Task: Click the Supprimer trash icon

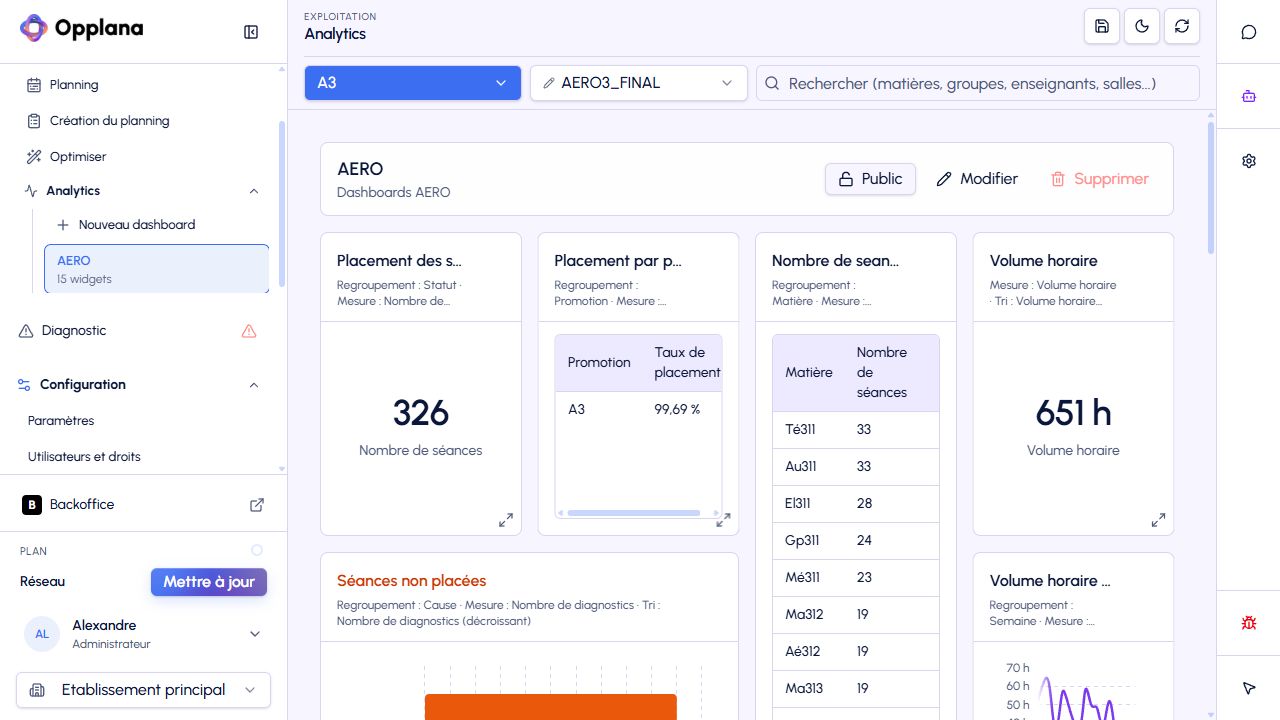Action: point(1058,179)
